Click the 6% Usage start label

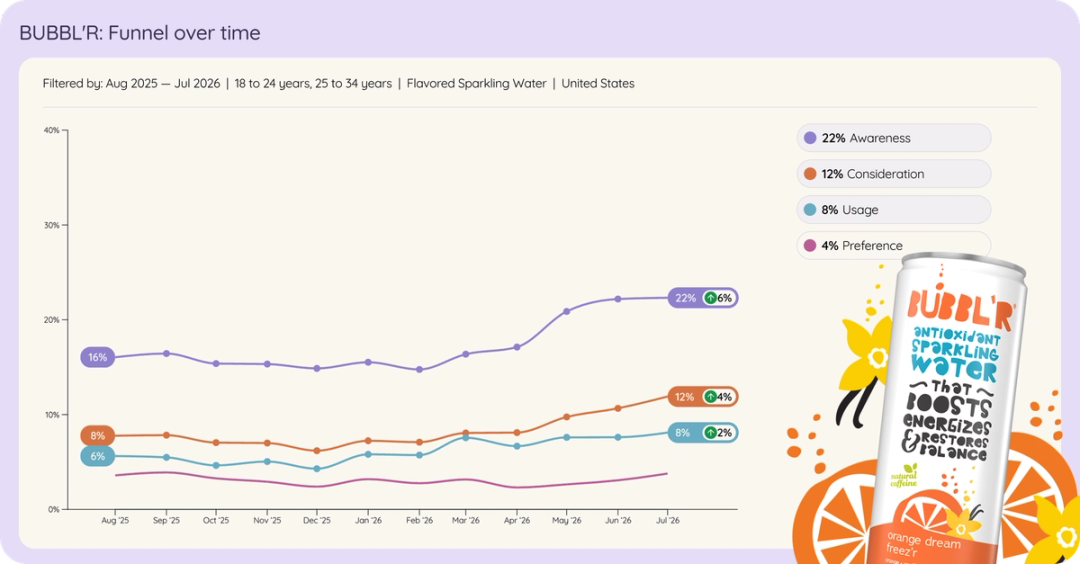tap(98, 457)
